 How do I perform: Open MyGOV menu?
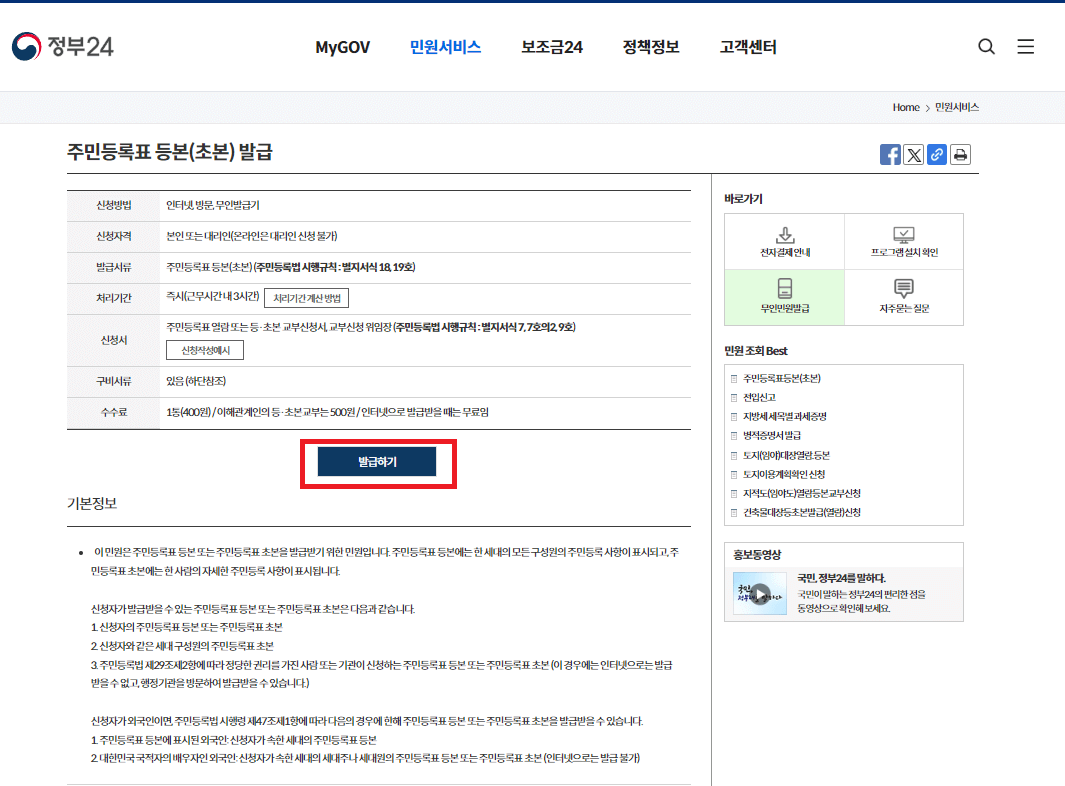tap(342, 47)
